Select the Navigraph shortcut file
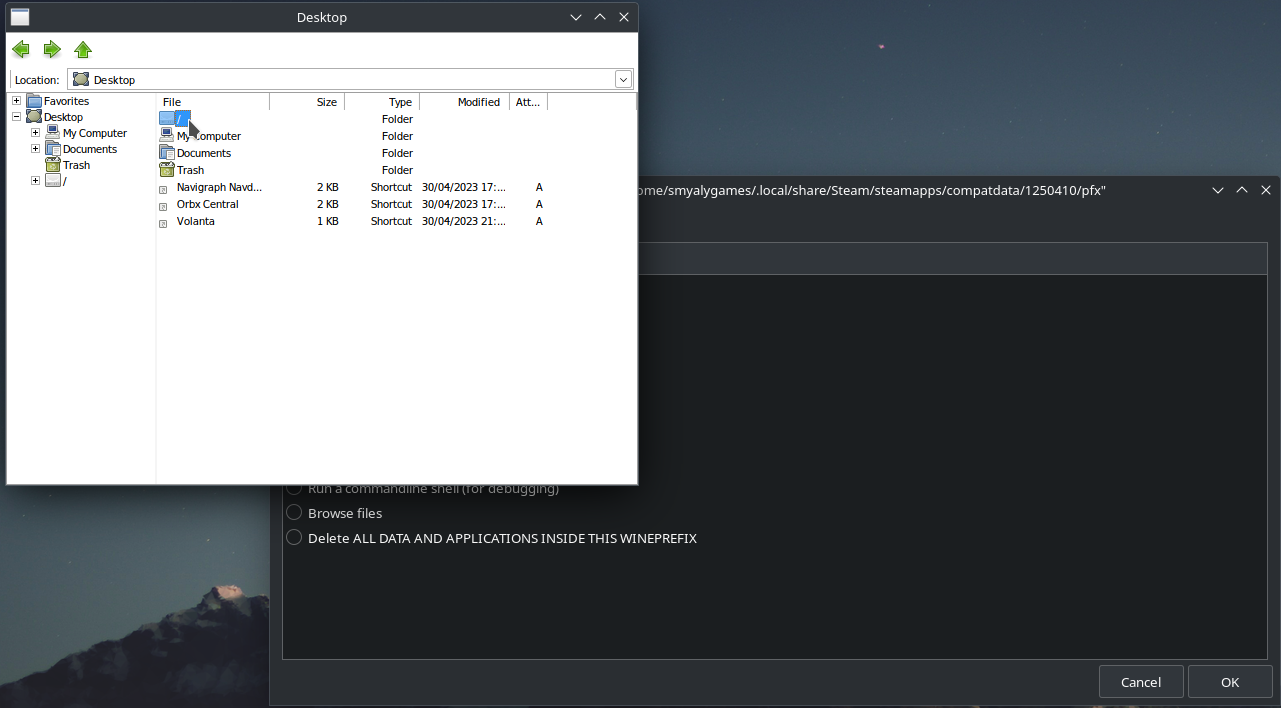 tap(218, 187)
